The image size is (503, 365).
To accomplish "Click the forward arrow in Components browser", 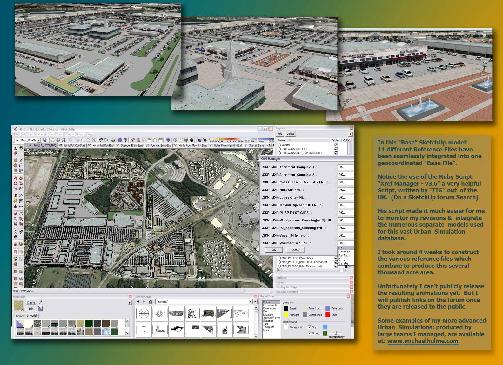I will (x=144, y=302).
